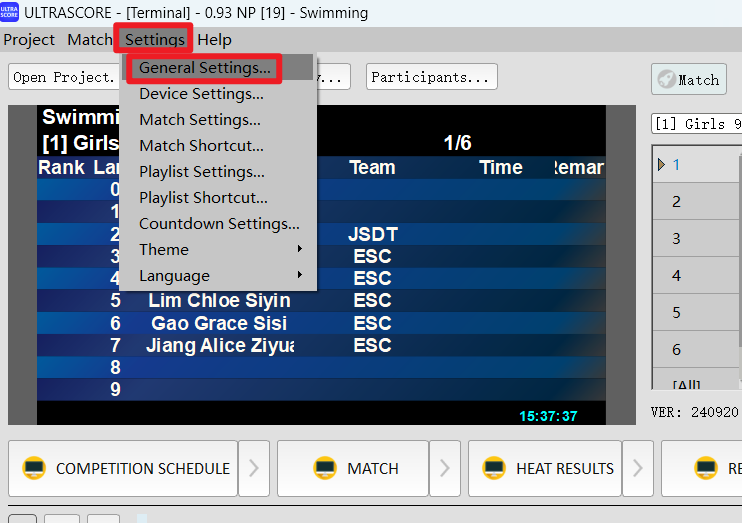Open the Theme submenu
This screenshot has height=523, width=742.
click(218, 250)
